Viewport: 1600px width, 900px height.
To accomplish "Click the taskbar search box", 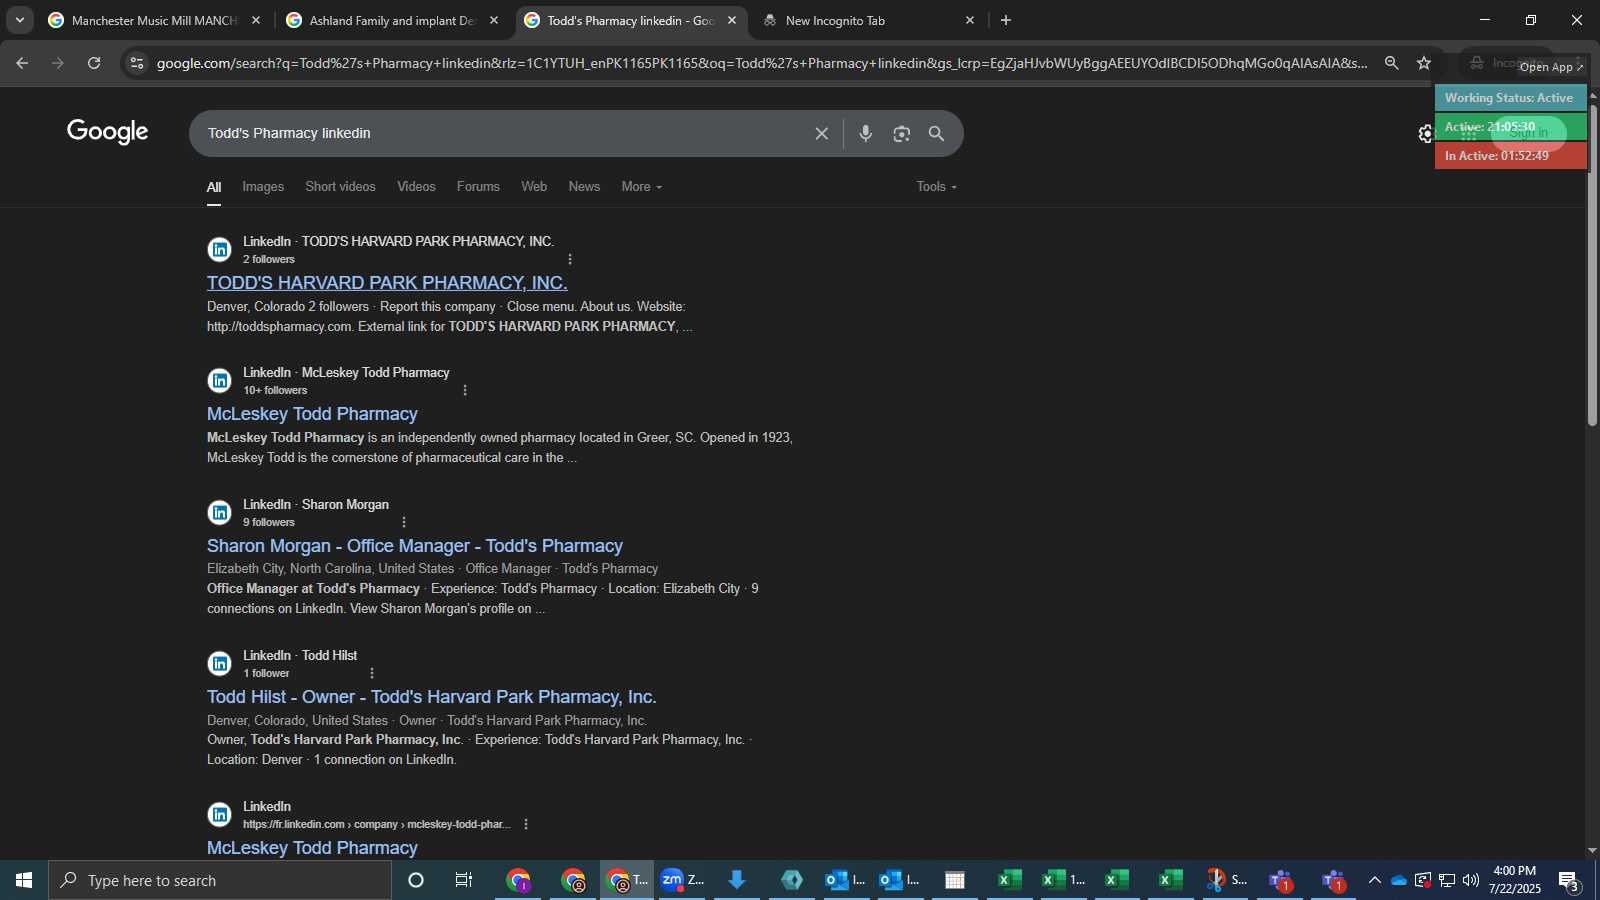I will coord(220,880).
